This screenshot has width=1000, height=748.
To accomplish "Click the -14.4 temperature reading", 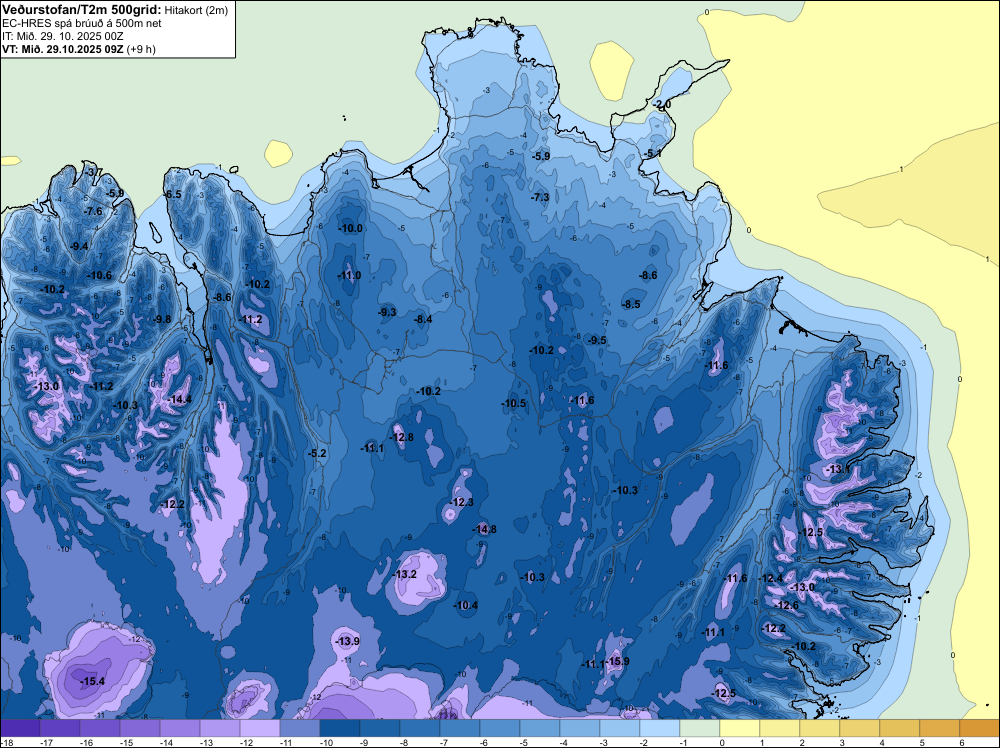I will [x=179, y=400].
